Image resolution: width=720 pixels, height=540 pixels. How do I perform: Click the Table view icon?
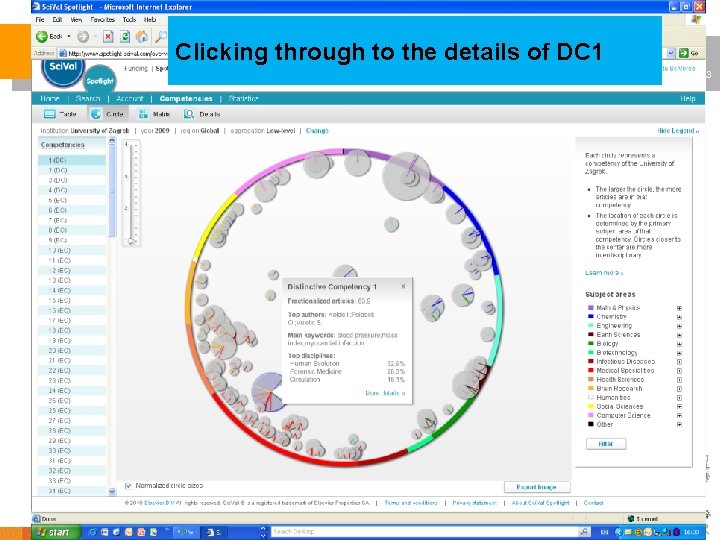(x=50, y=114)
